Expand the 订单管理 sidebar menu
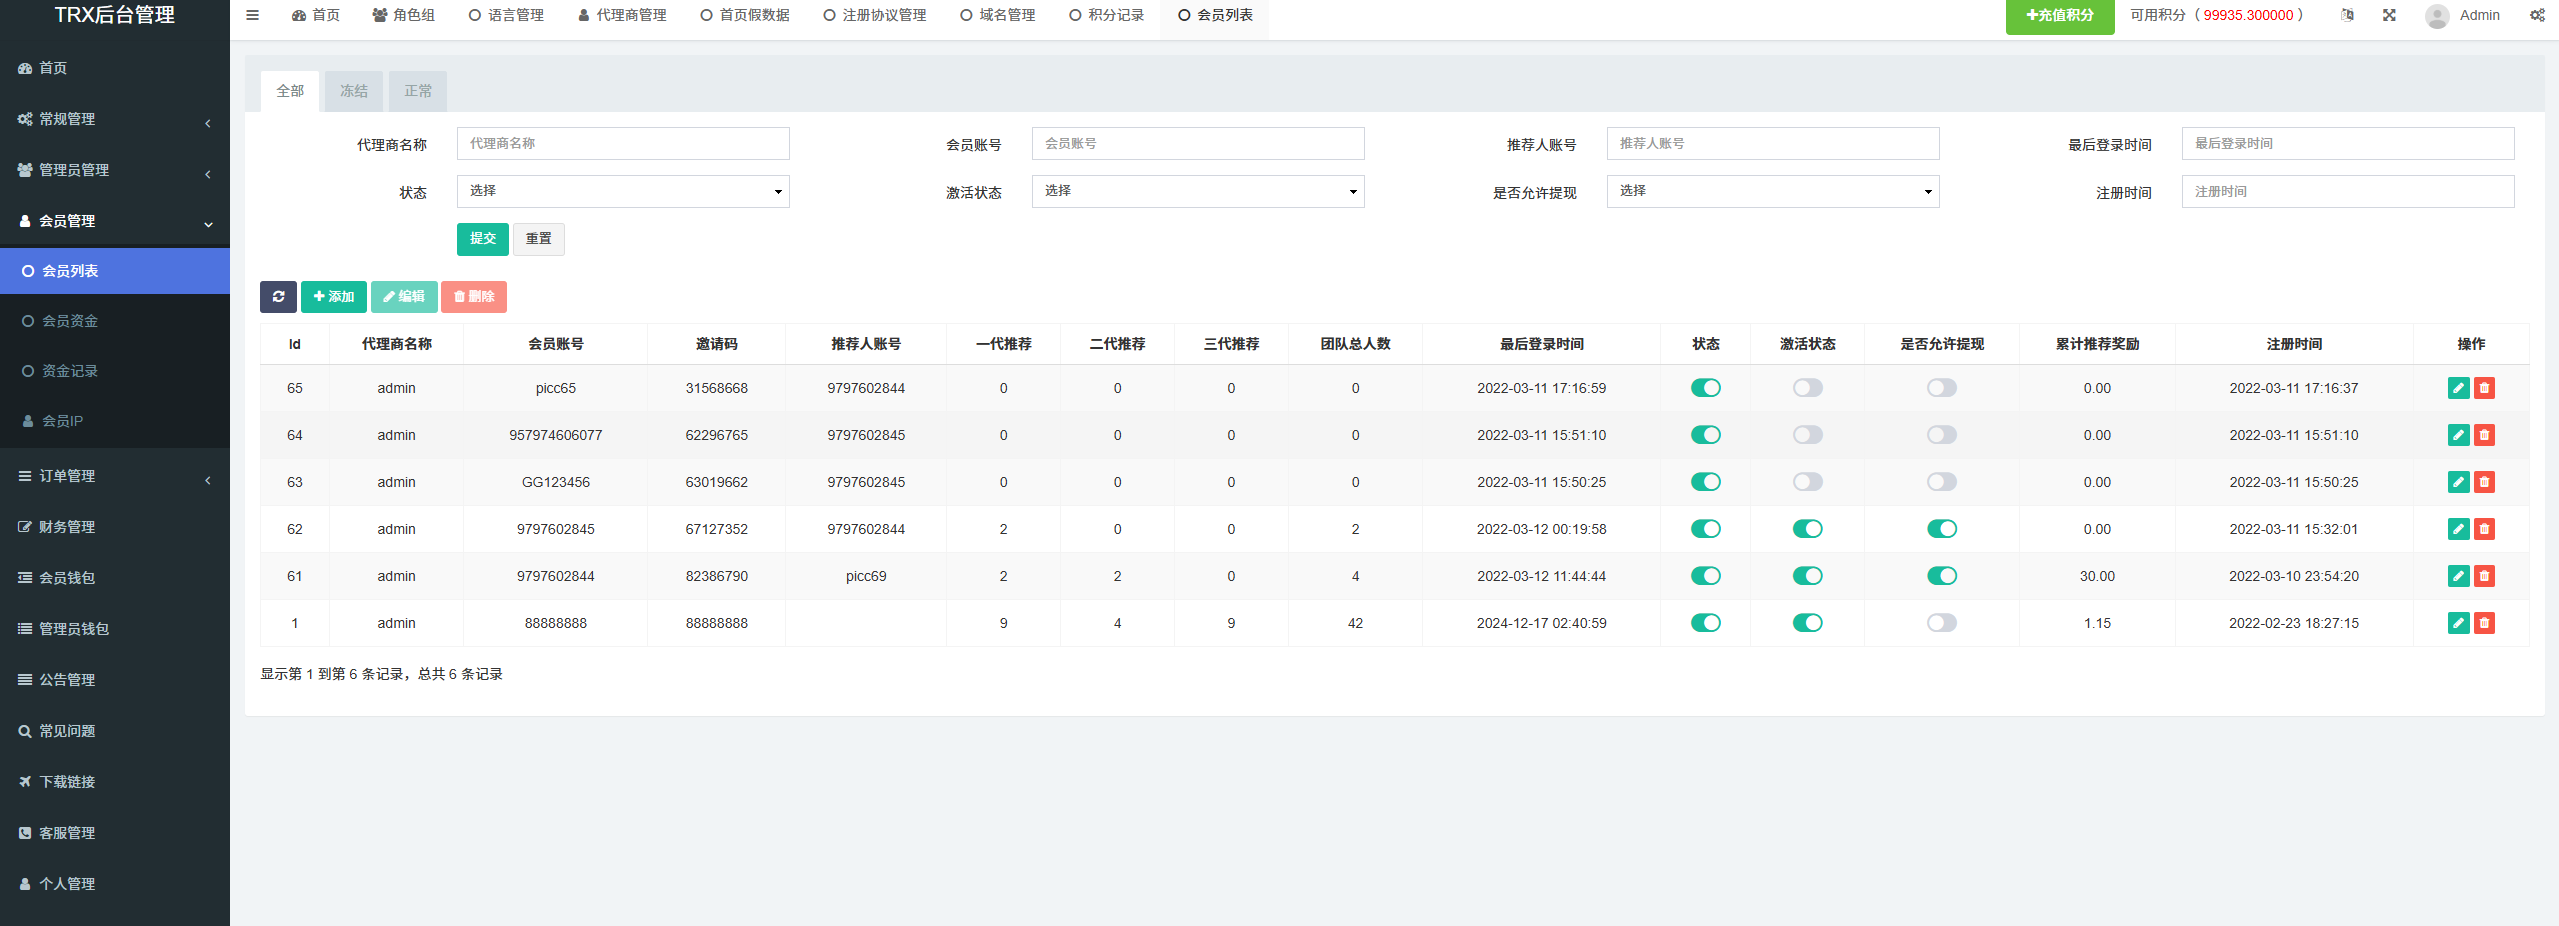The height and width of the screenshot is (926, 2559). click(x=115, y=476)
